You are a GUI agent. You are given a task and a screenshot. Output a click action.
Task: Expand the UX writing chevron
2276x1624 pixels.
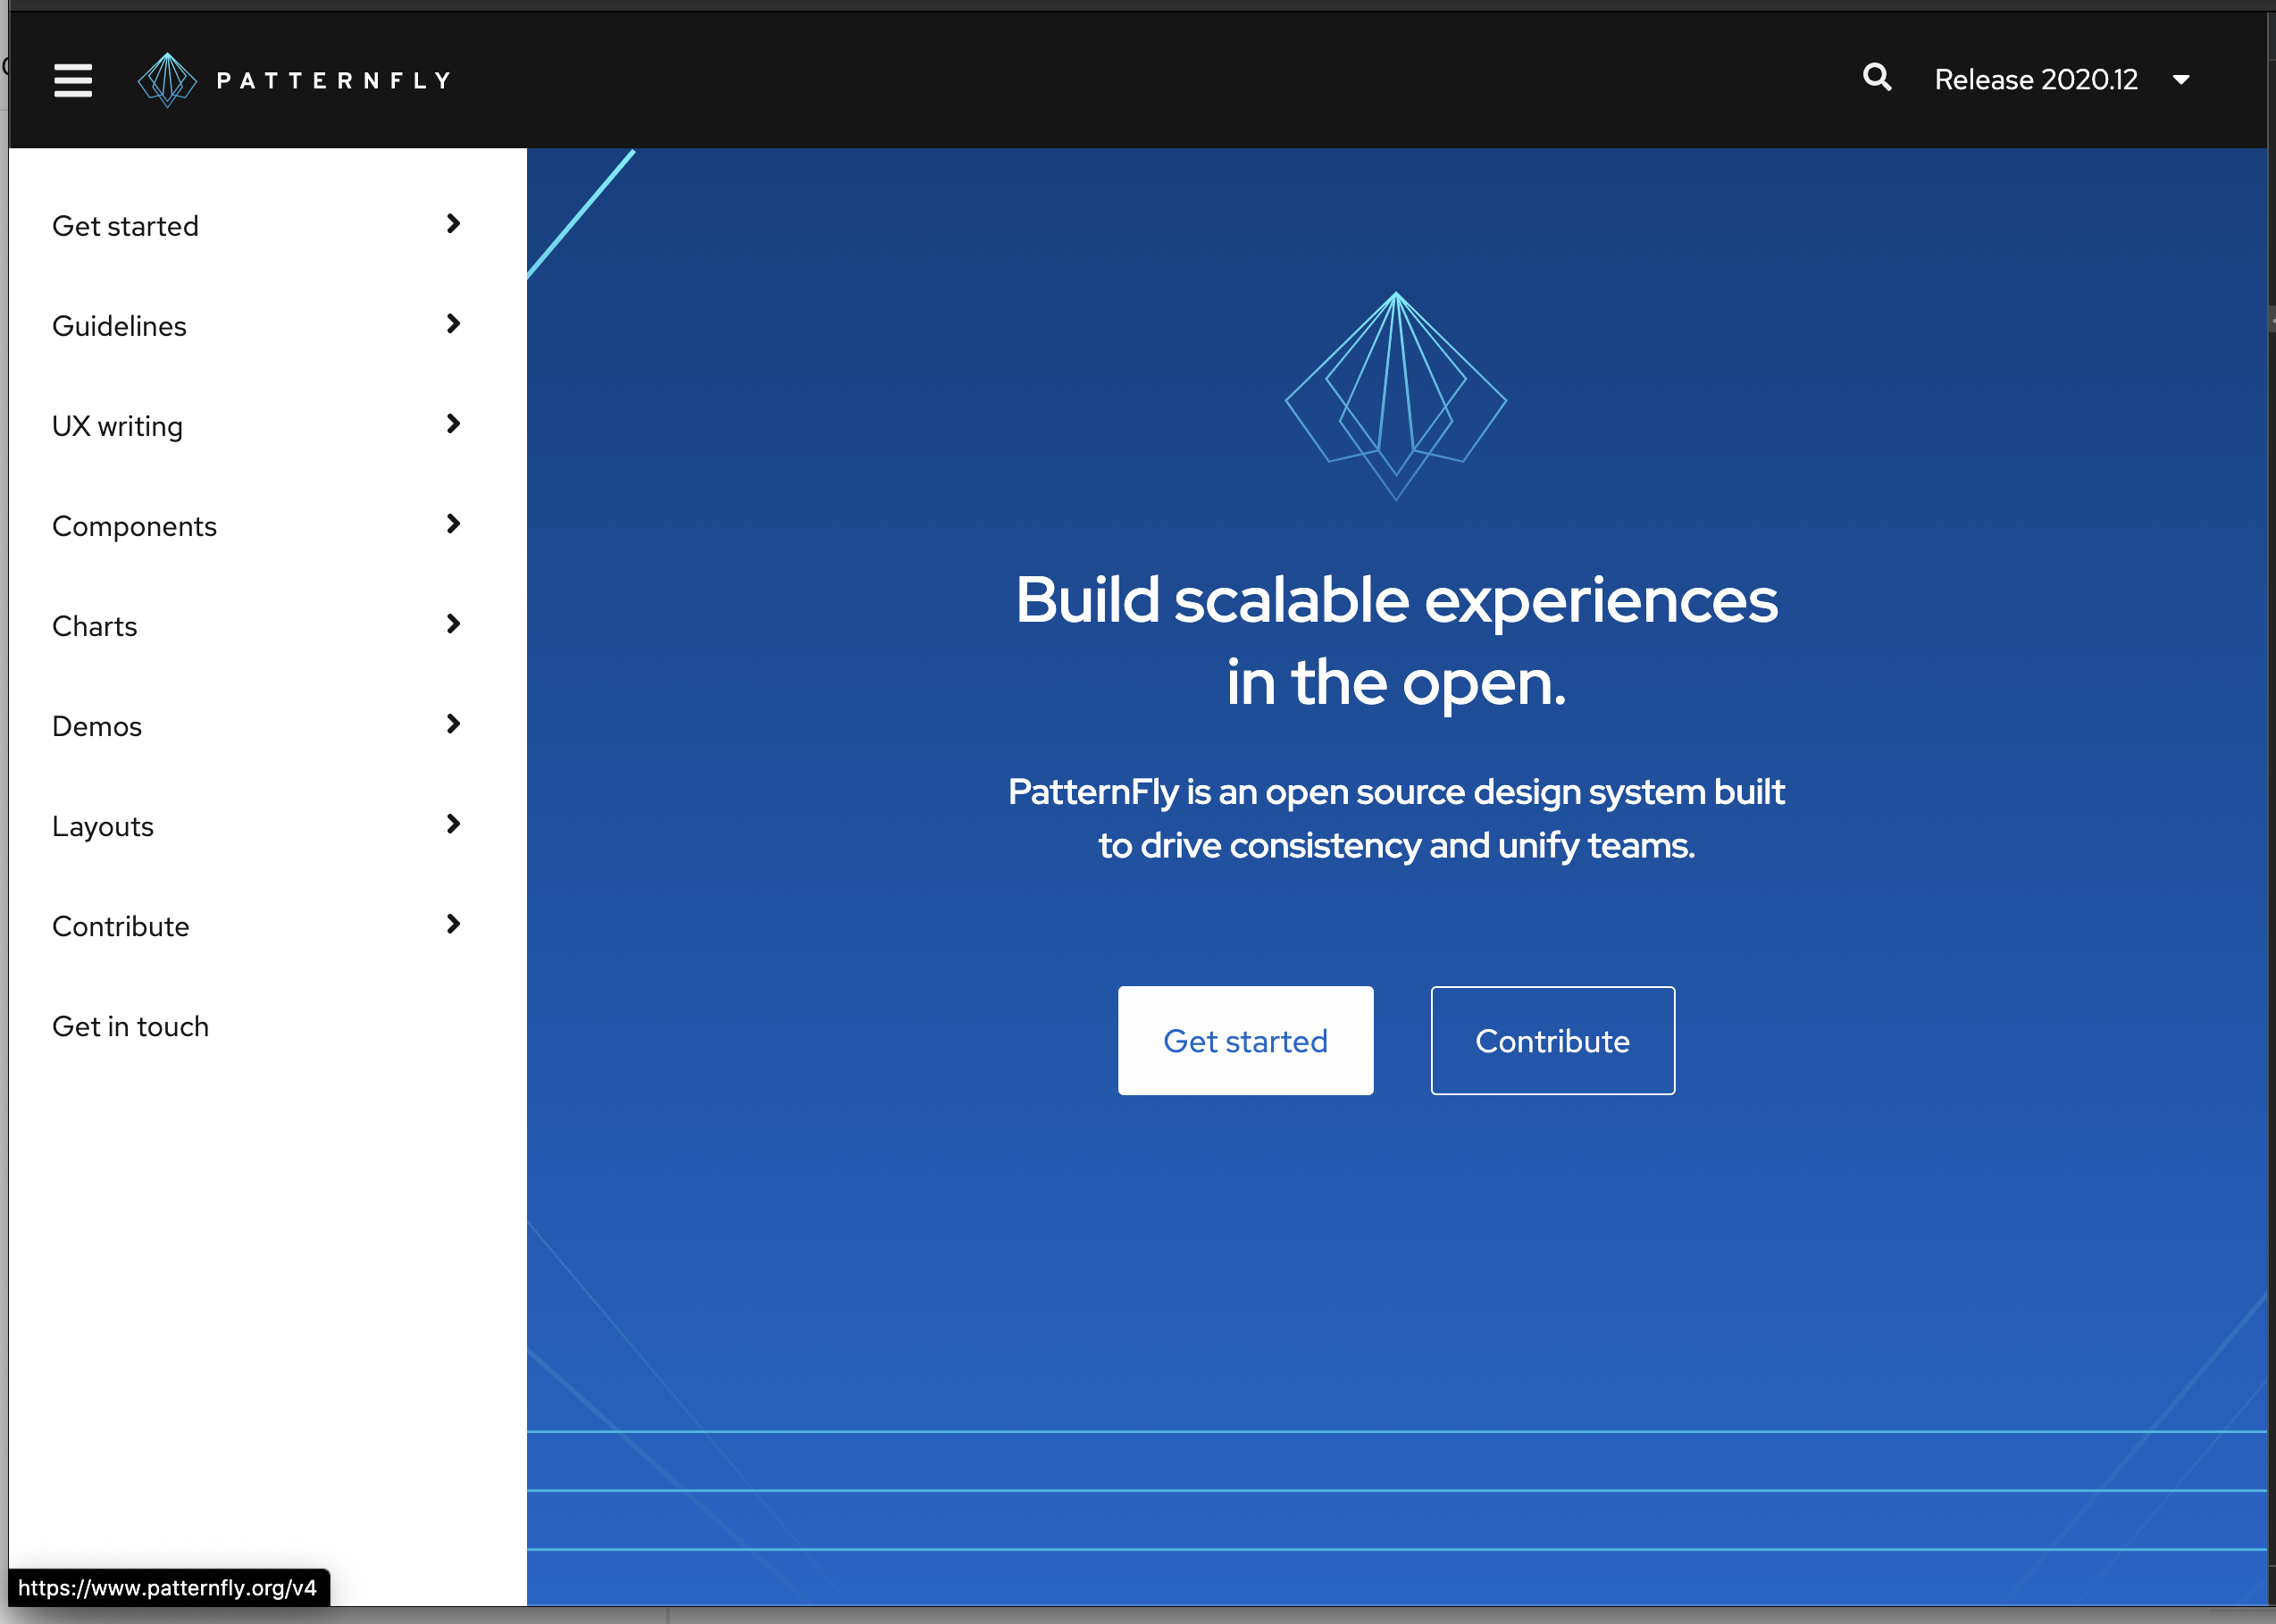coord(453,424)
